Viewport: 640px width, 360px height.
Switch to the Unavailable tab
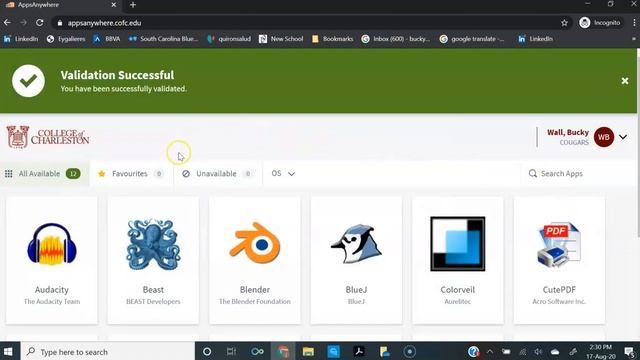tap(218, 173)
